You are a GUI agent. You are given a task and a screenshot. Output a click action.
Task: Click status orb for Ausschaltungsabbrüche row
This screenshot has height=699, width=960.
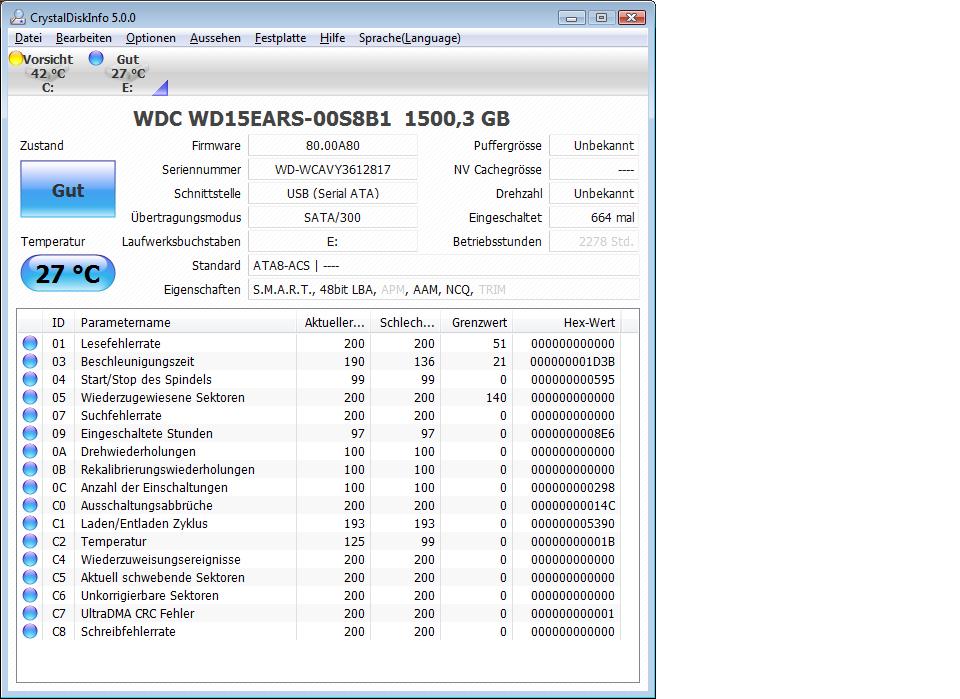click(x=30, y=505)
